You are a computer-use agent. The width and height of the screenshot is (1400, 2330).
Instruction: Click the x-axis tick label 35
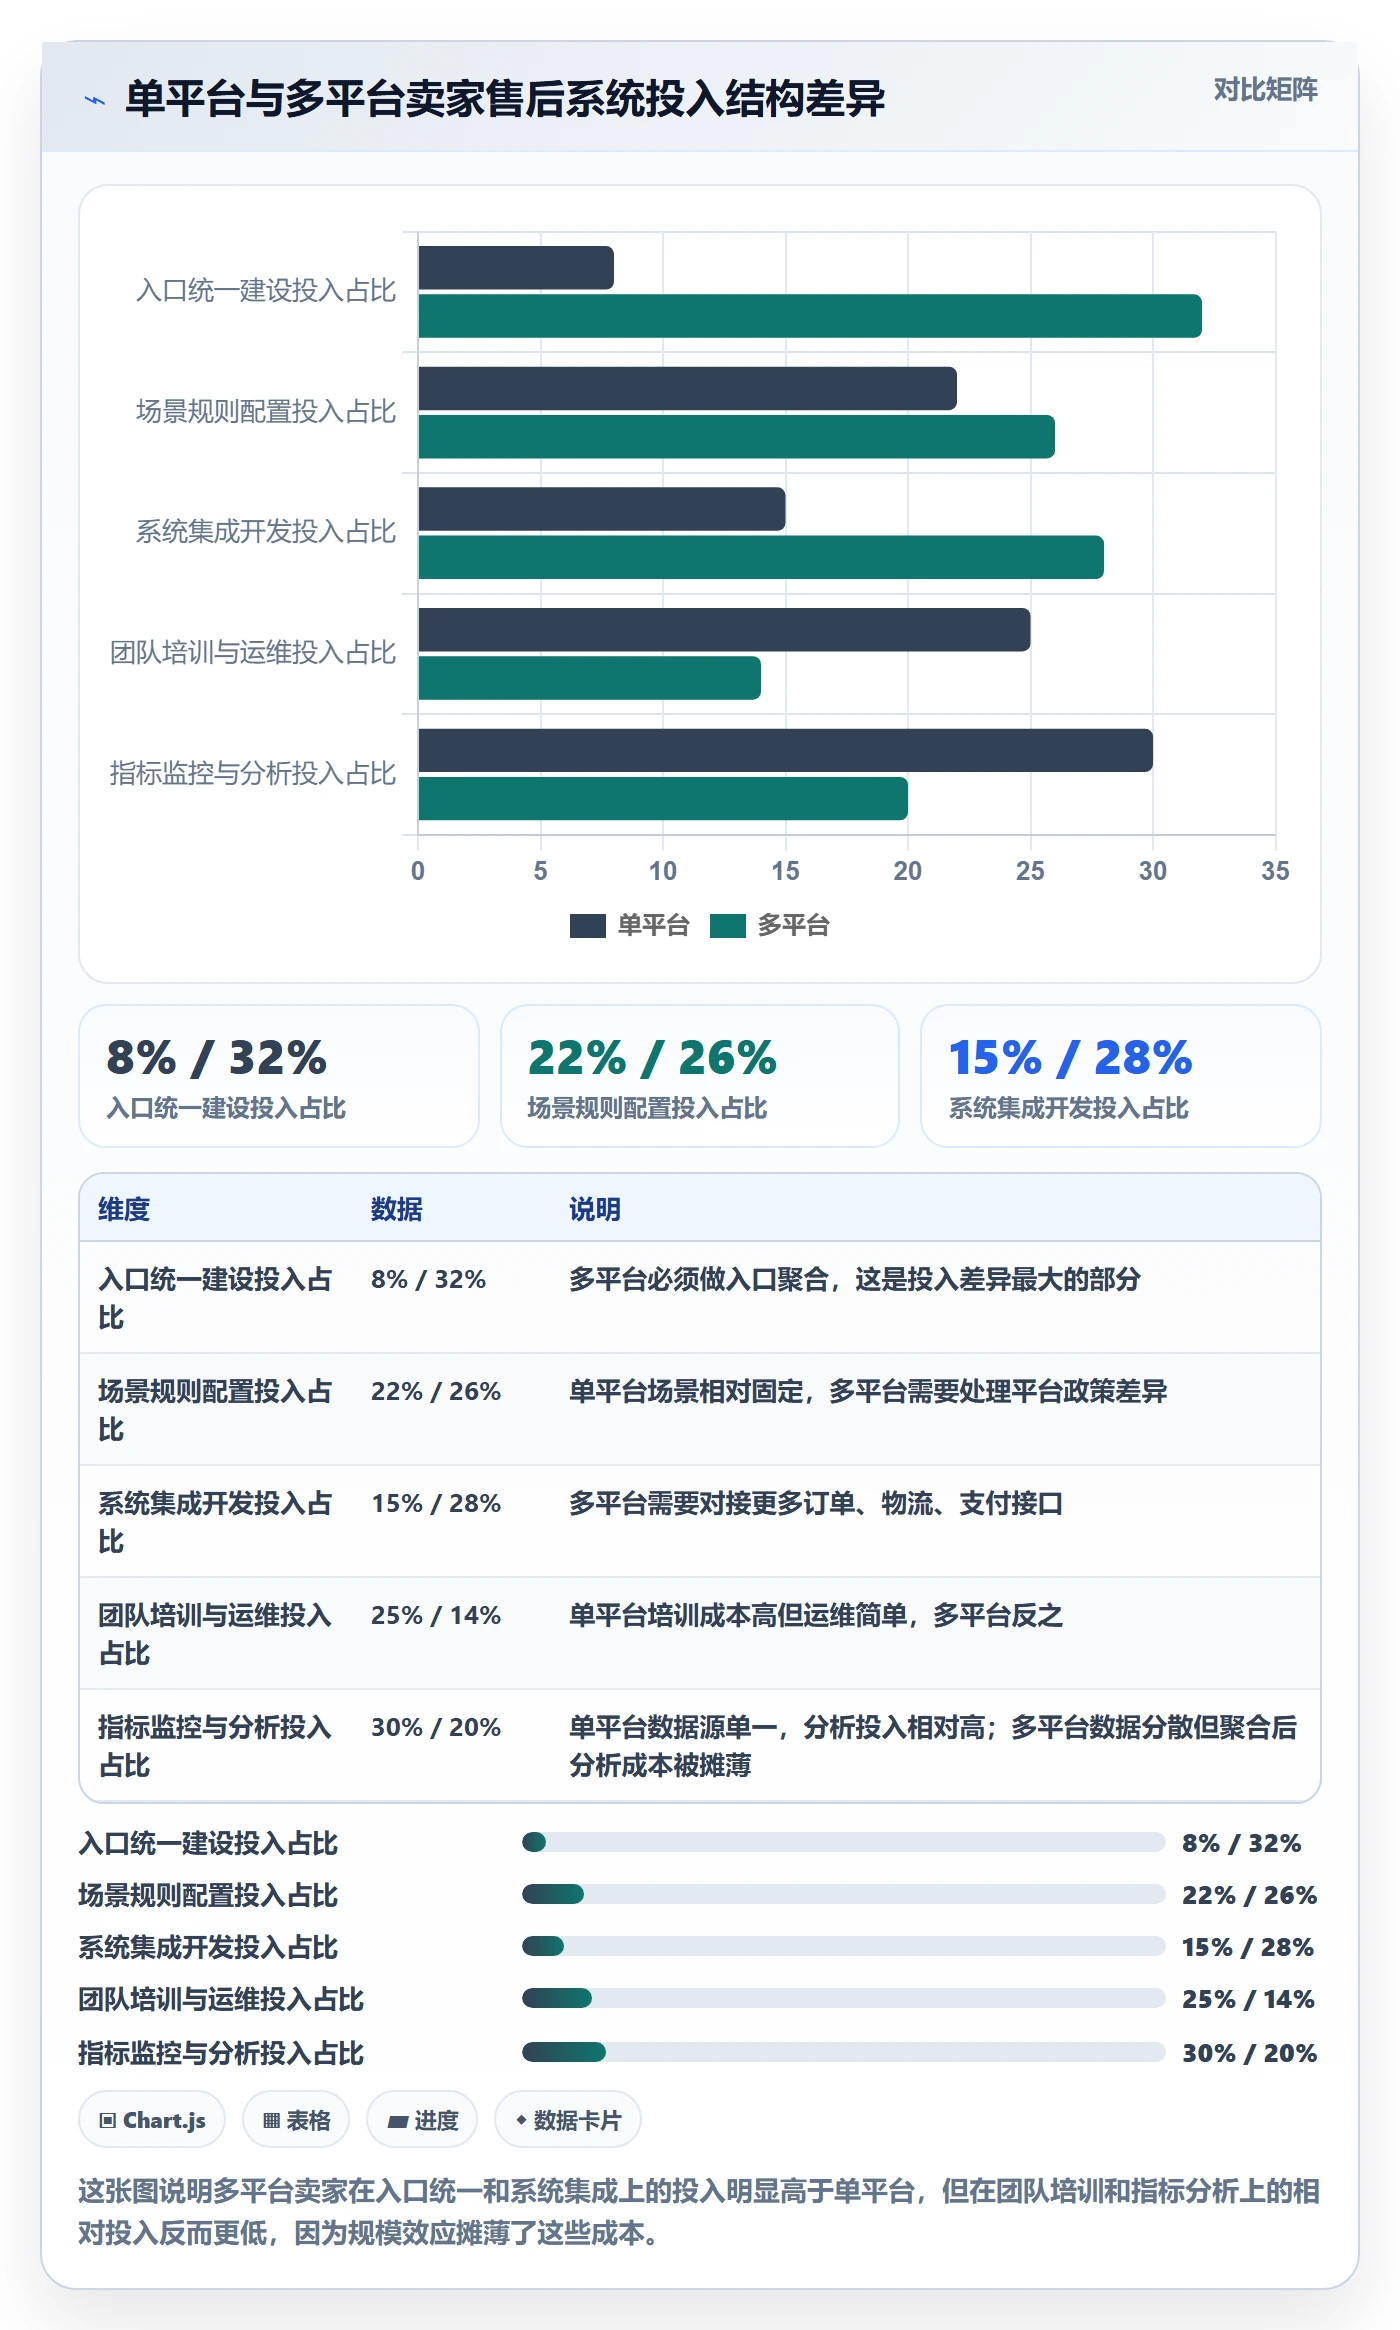pyautogui.click(x=1275, y=871)
